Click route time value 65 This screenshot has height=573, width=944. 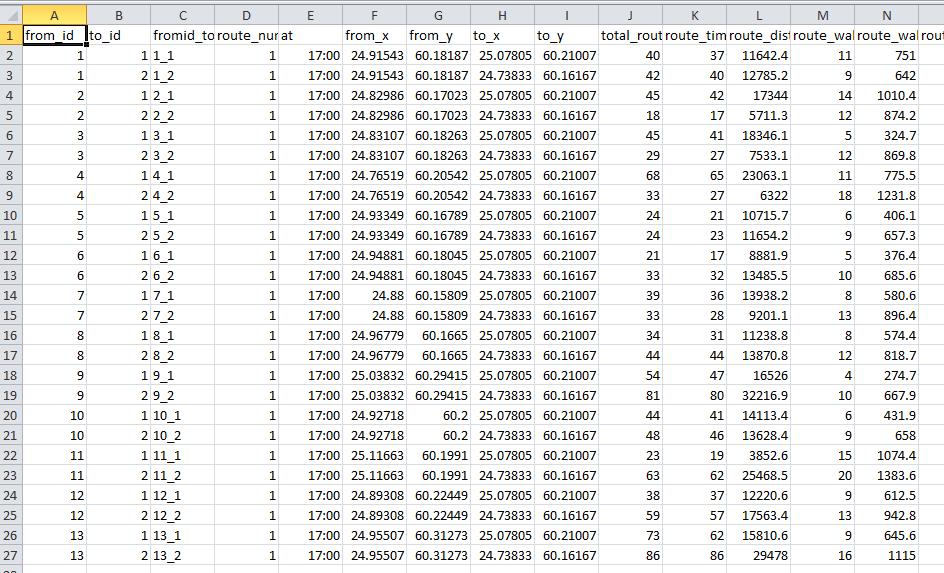(695, 176)
